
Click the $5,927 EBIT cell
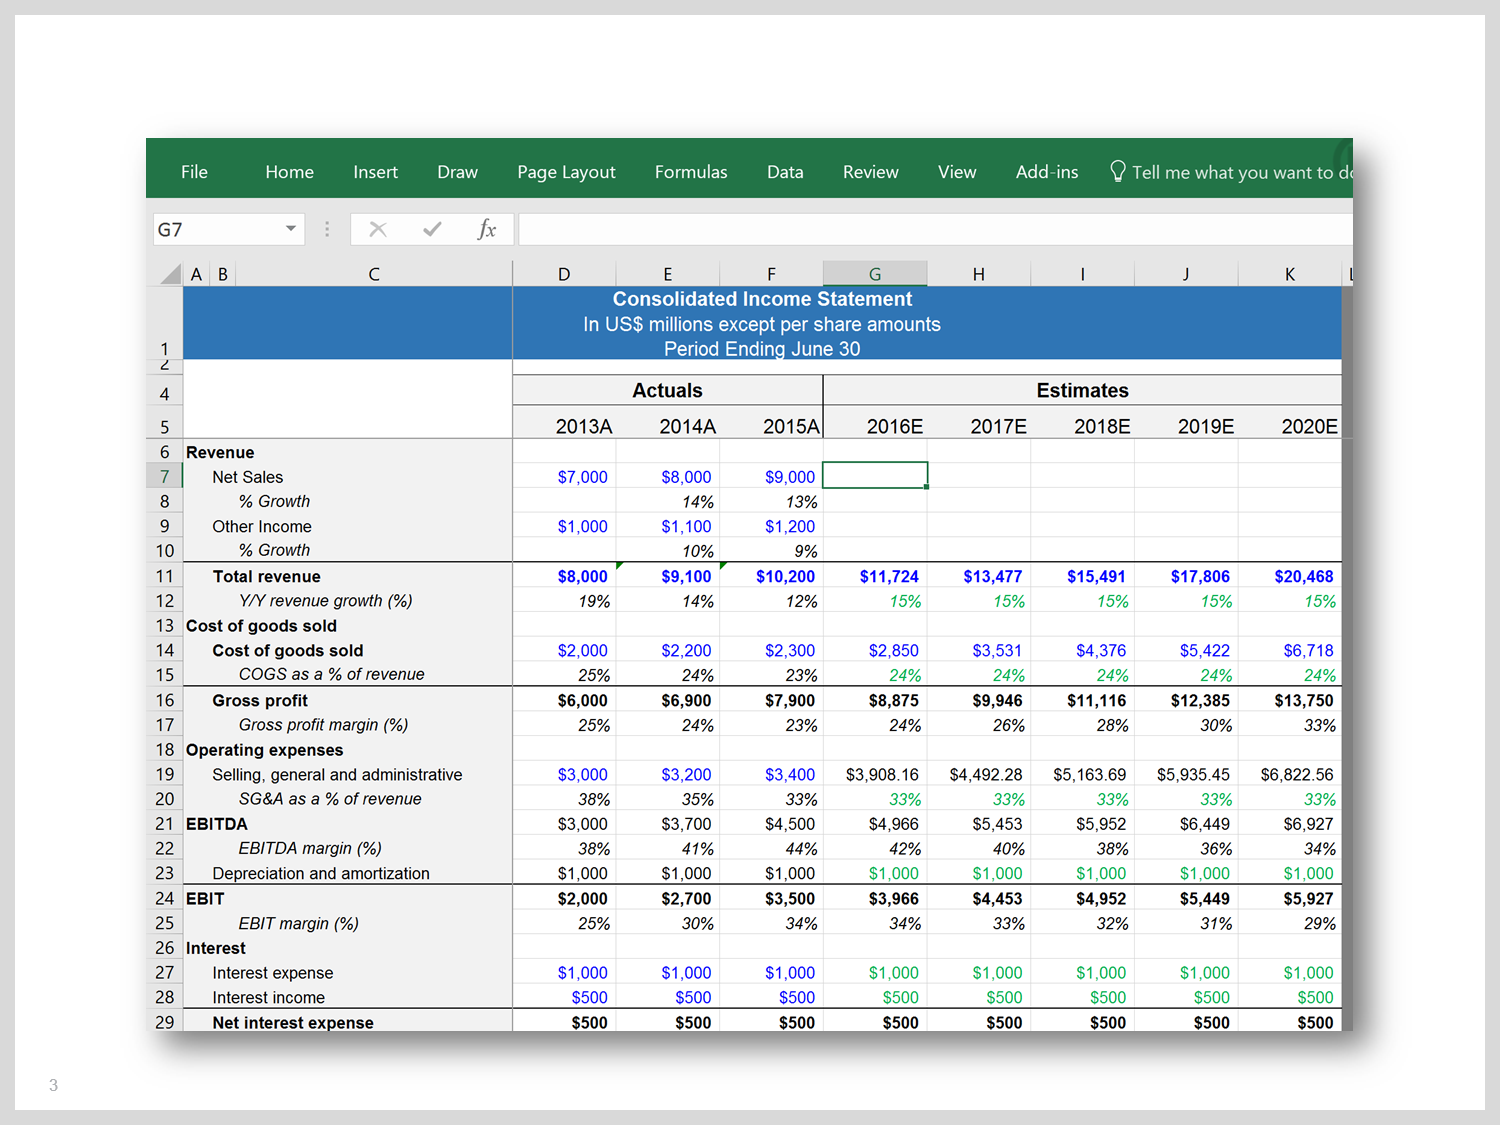1290,898
